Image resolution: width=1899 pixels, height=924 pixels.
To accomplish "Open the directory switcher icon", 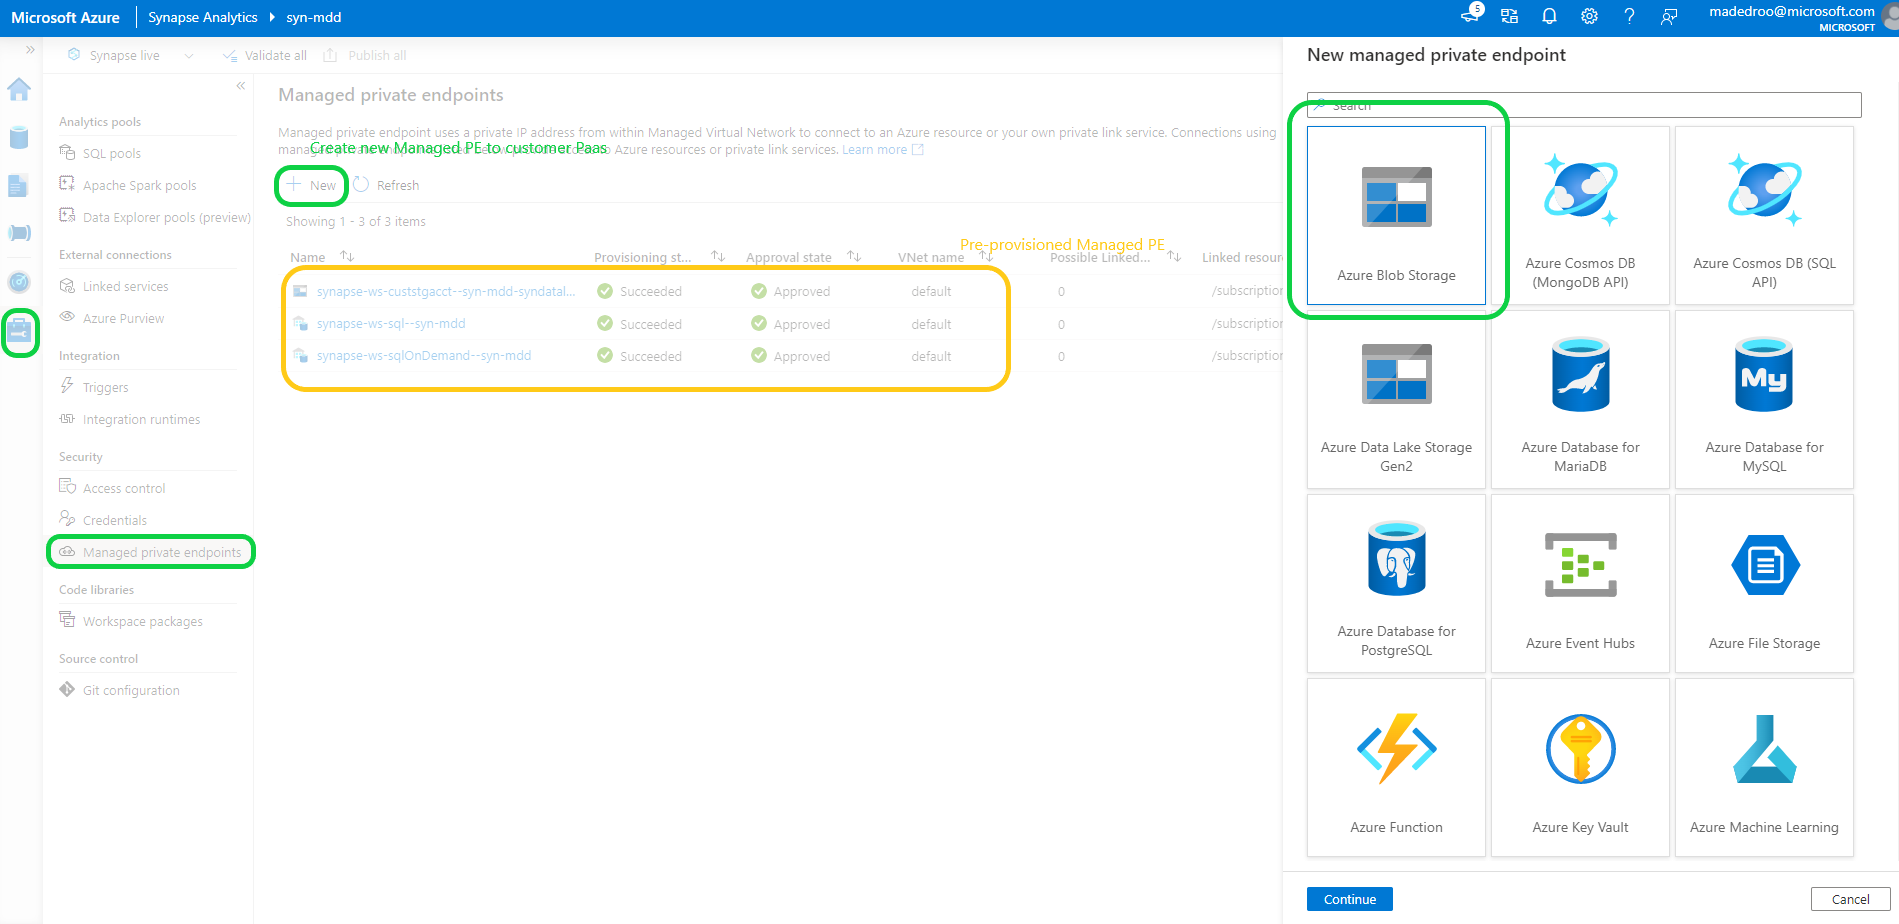I will tap(1509, 16).
